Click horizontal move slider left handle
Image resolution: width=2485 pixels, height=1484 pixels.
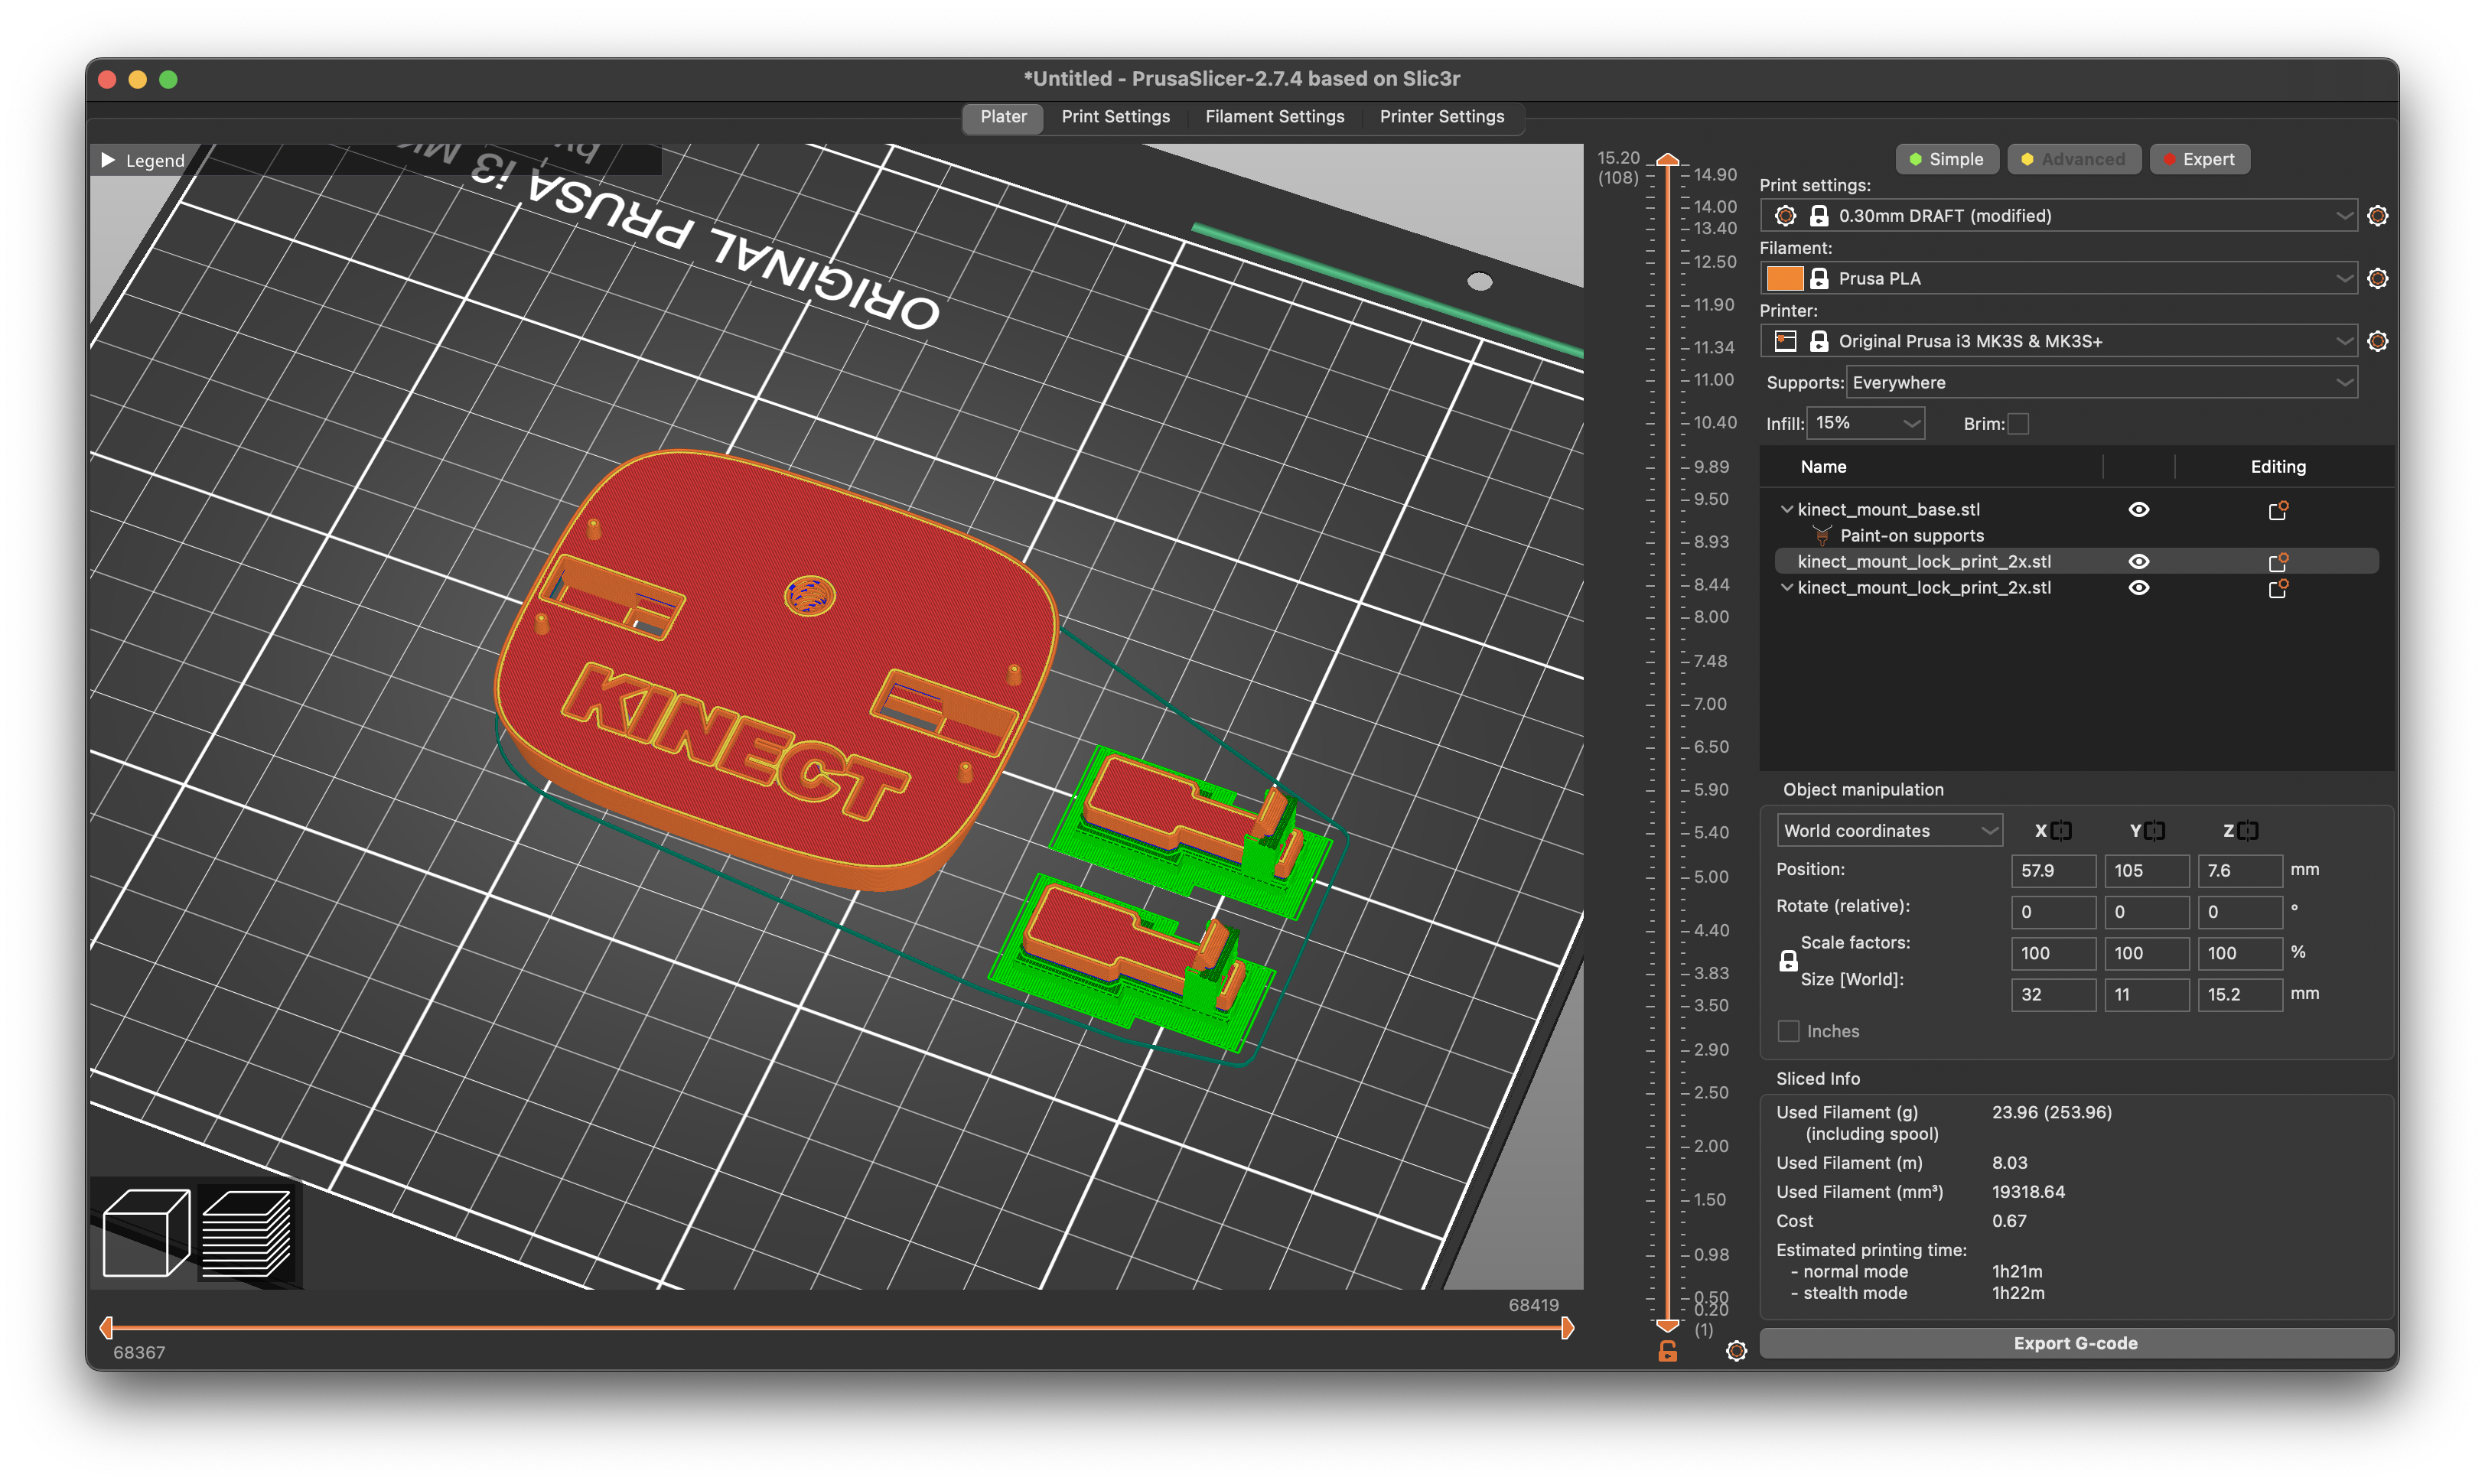pos(106,1328)
